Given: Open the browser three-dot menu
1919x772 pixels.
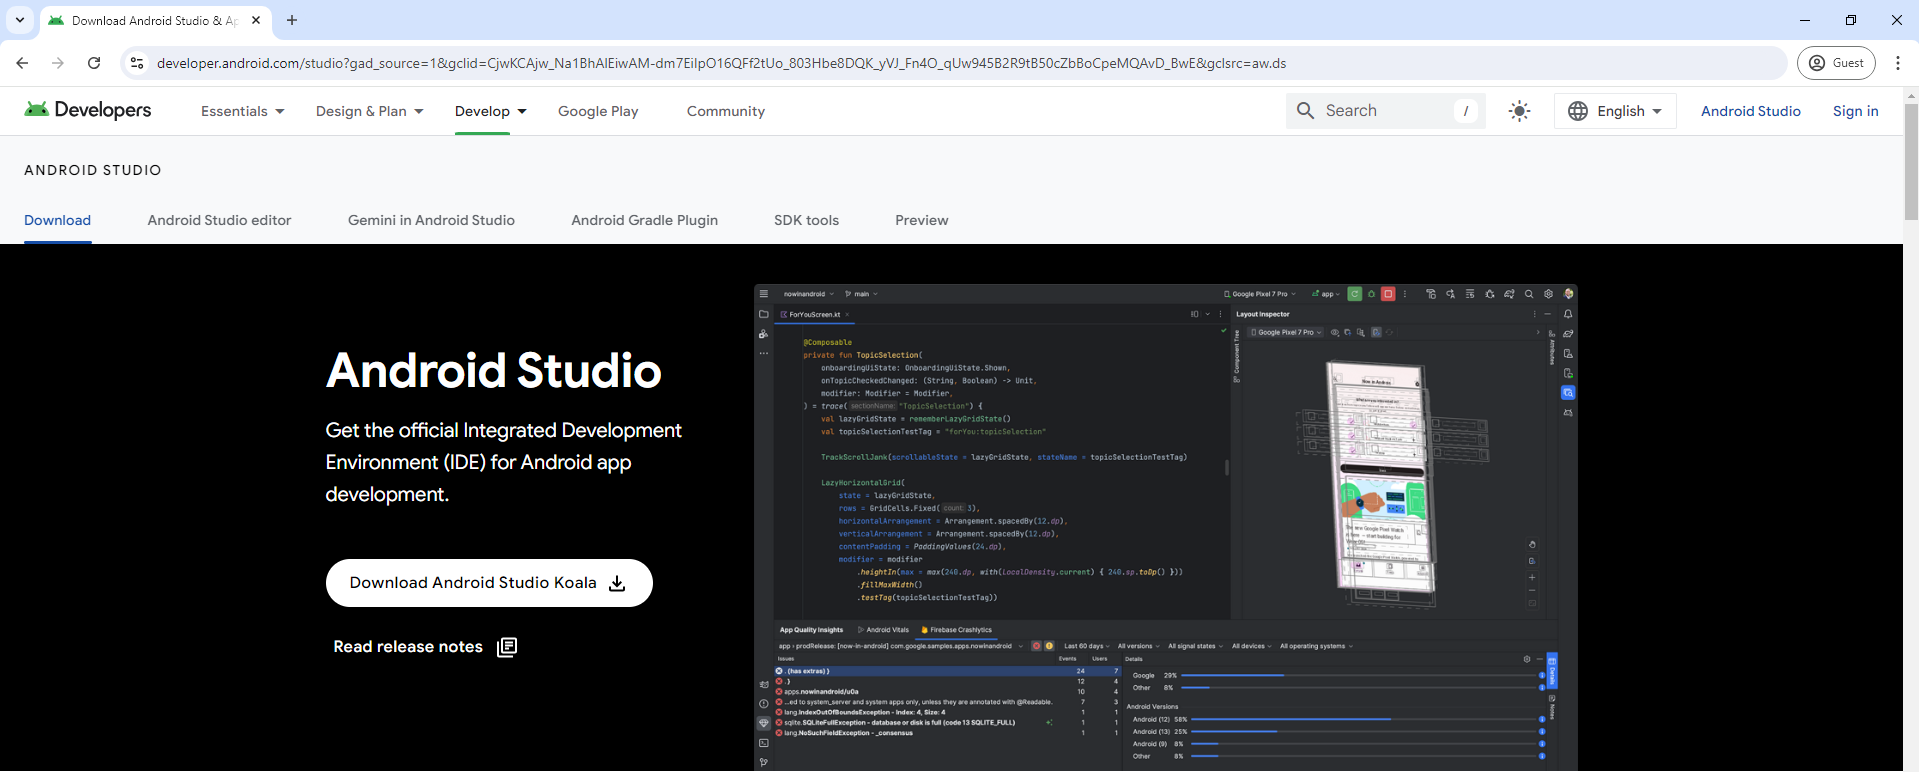Looking at the screenshot, I should click(x=1897, y=63).
